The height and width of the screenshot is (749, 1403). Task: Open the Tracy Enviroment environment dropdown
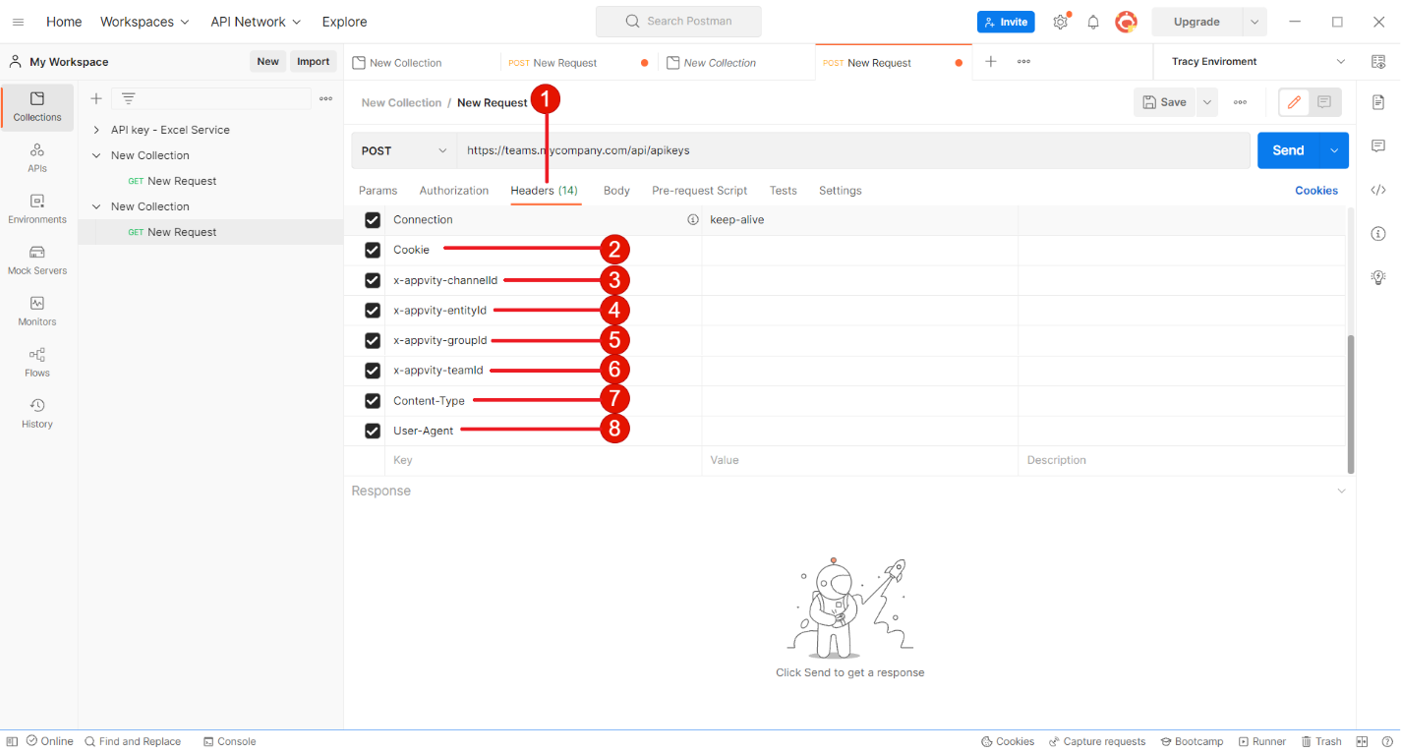tap(1258, 62)
